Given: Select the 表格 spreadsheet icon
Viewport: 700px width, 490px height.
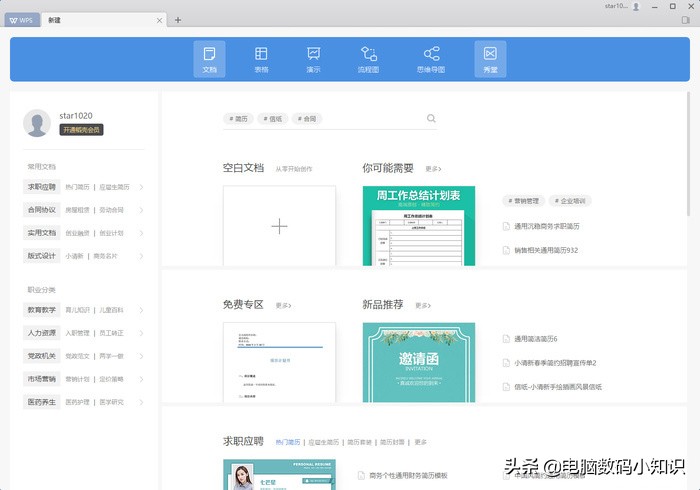Looking at the screenshot, I should tap(261, 59).
